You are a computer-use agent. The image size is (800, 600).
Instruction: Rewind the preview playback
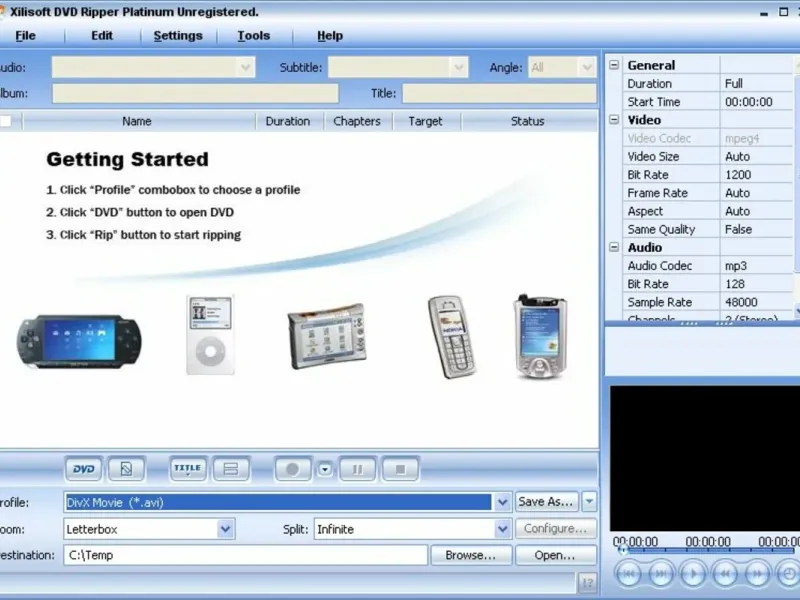(725, 574)
